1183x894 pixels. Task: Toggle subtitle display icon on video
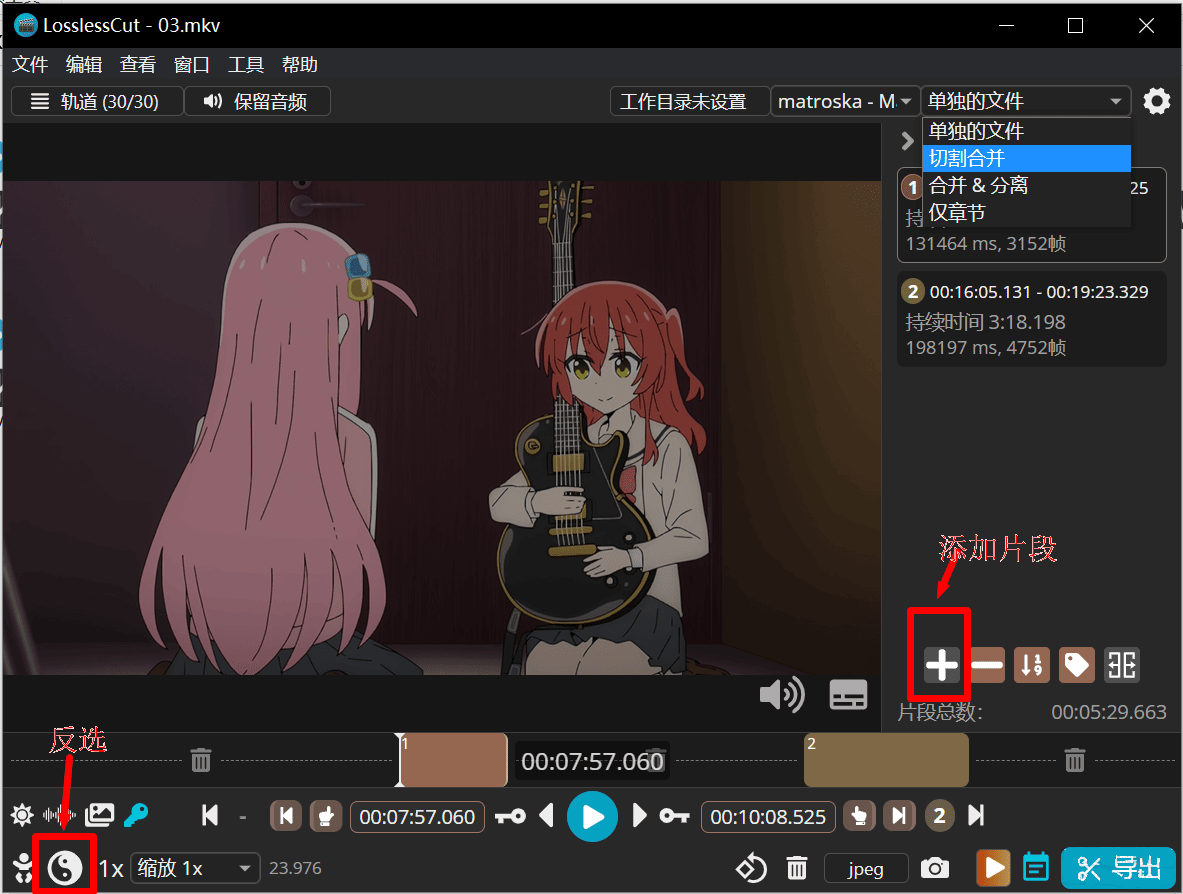click(848, 695)
